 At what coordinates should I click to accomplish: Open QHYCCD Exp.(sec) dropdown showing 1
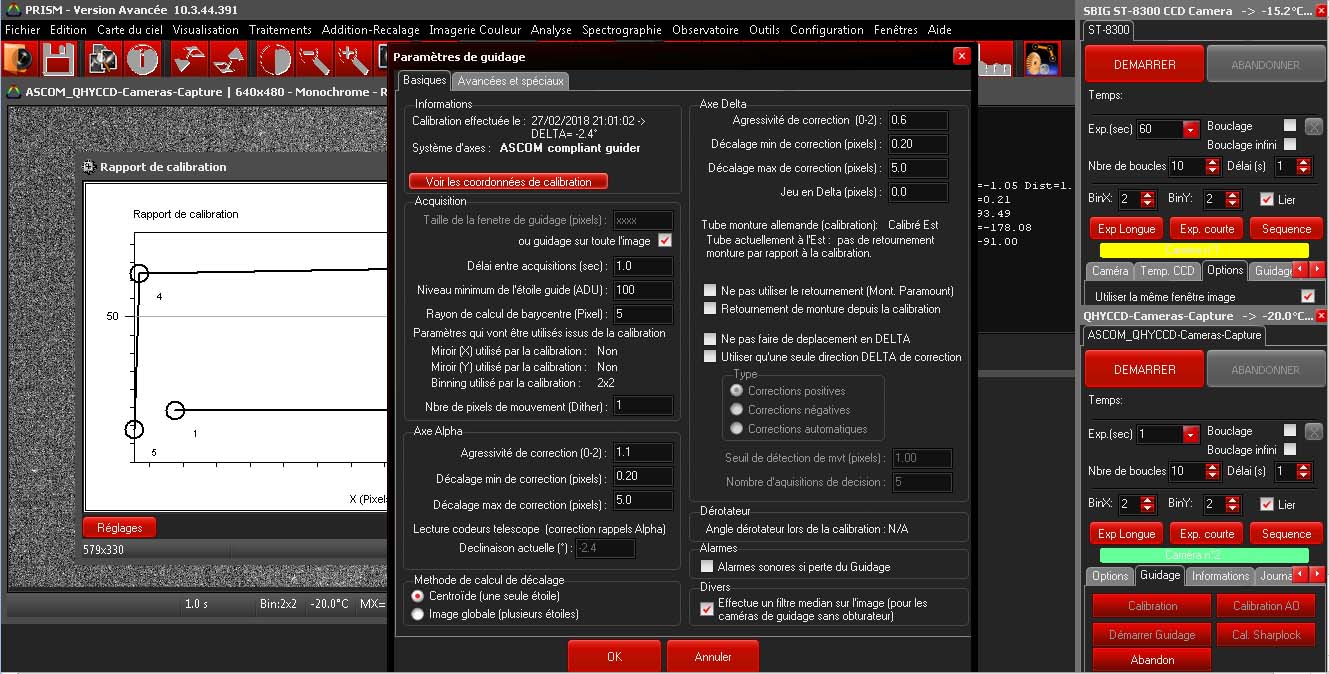pos(1190,435)
